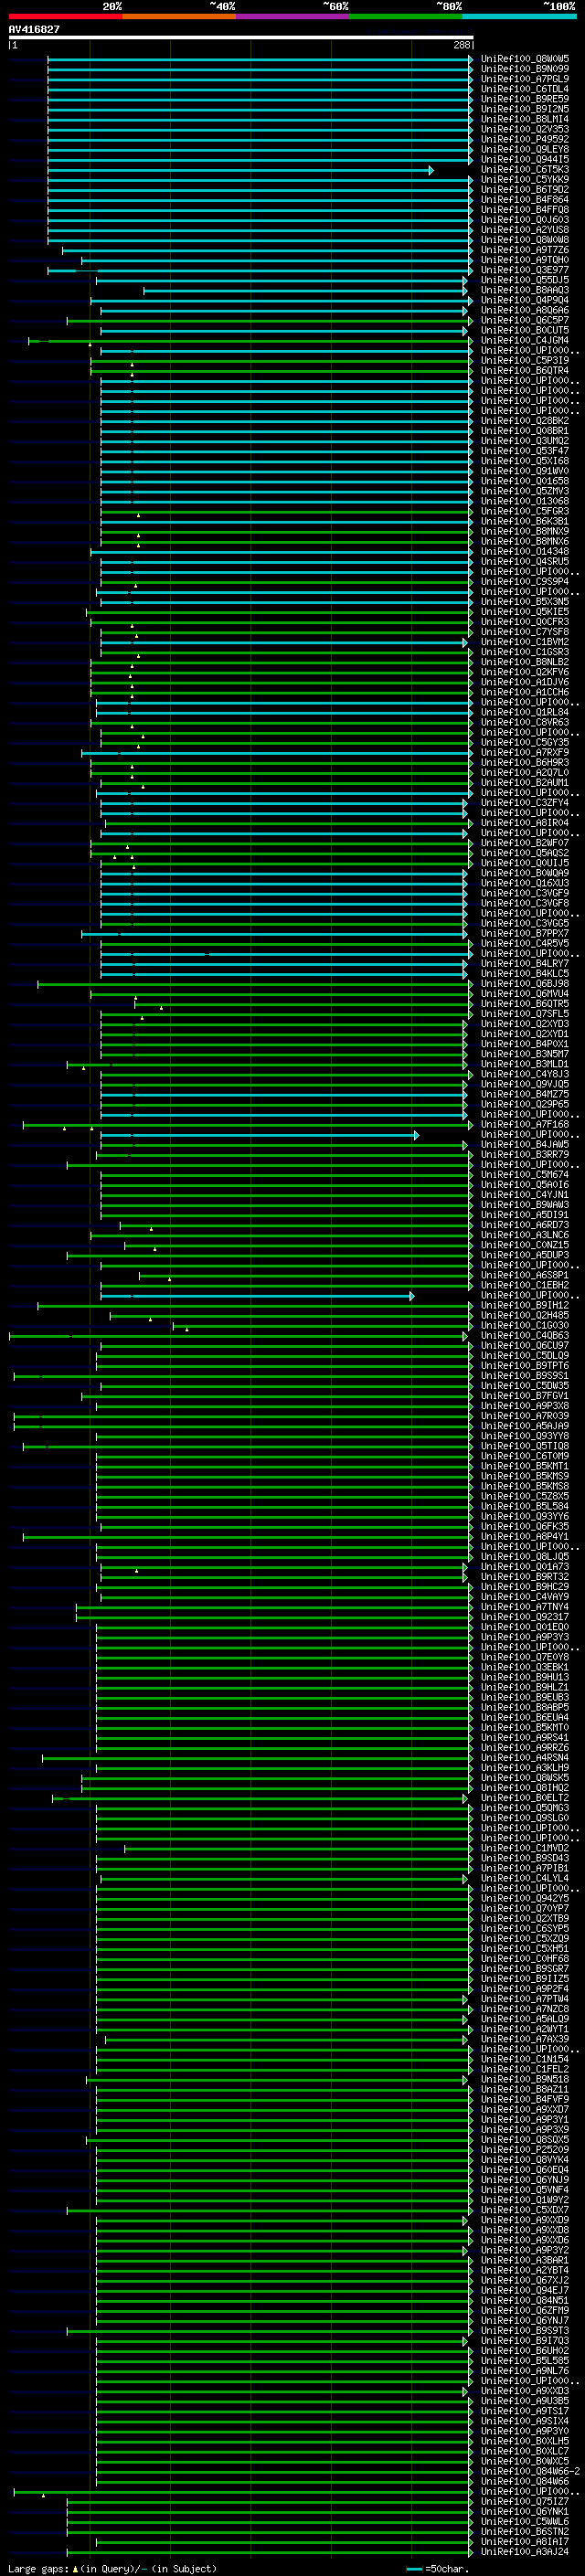Open the UniRef100_B3RR79 entry

525,1154
